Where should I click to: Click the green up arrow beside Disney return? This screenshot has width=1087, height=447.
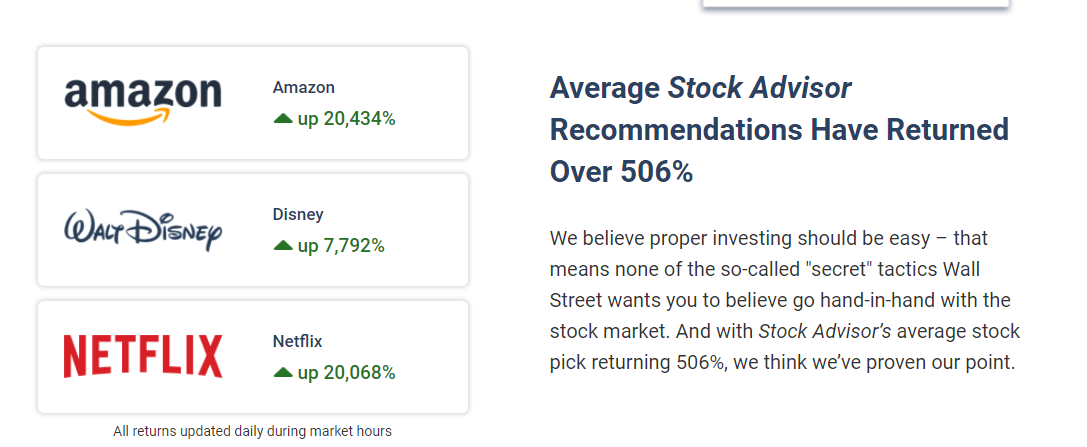[x=283, y=245]
